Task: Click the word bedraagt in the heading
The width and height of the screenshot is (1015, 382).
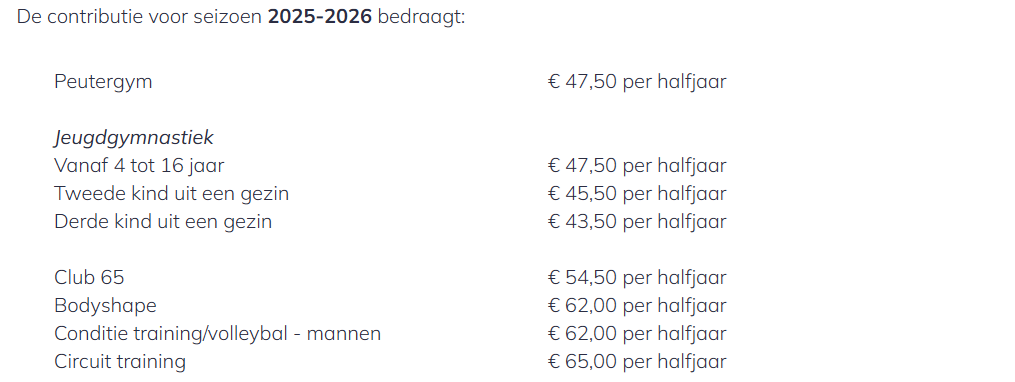Action: coord(419,17)
